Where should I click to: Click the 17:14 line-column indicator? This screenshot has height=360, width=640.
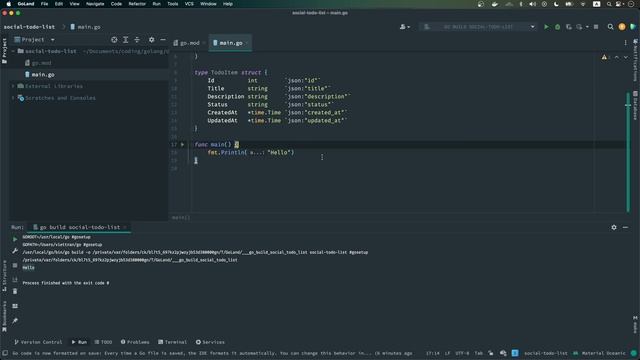pos(433,353)
